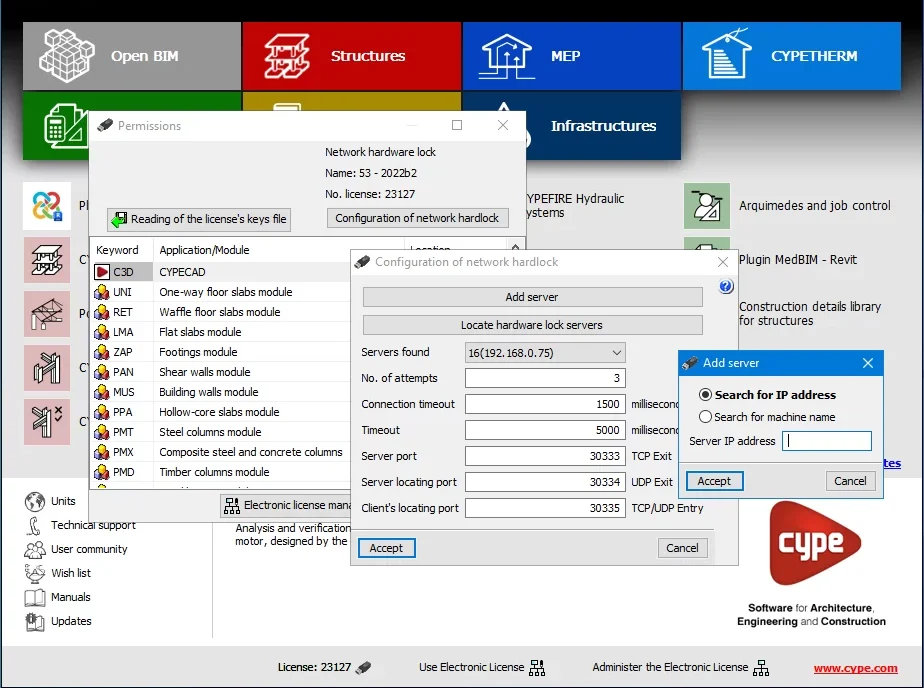Click Cancel in Configuration of network hardlock
924x688 pixels.
click(682, 548)
